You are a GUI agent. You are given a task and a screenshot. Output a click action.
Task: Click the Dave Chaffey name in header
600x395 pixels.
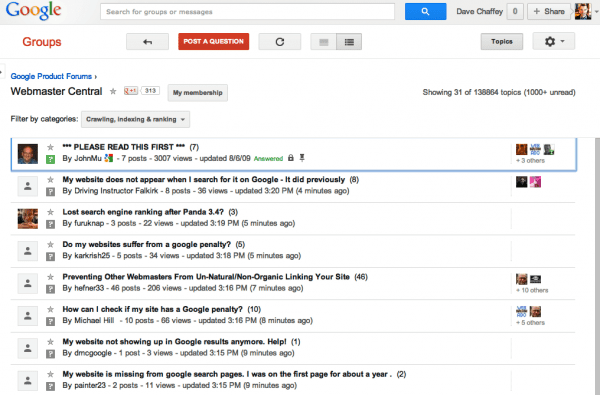(479, 11)
